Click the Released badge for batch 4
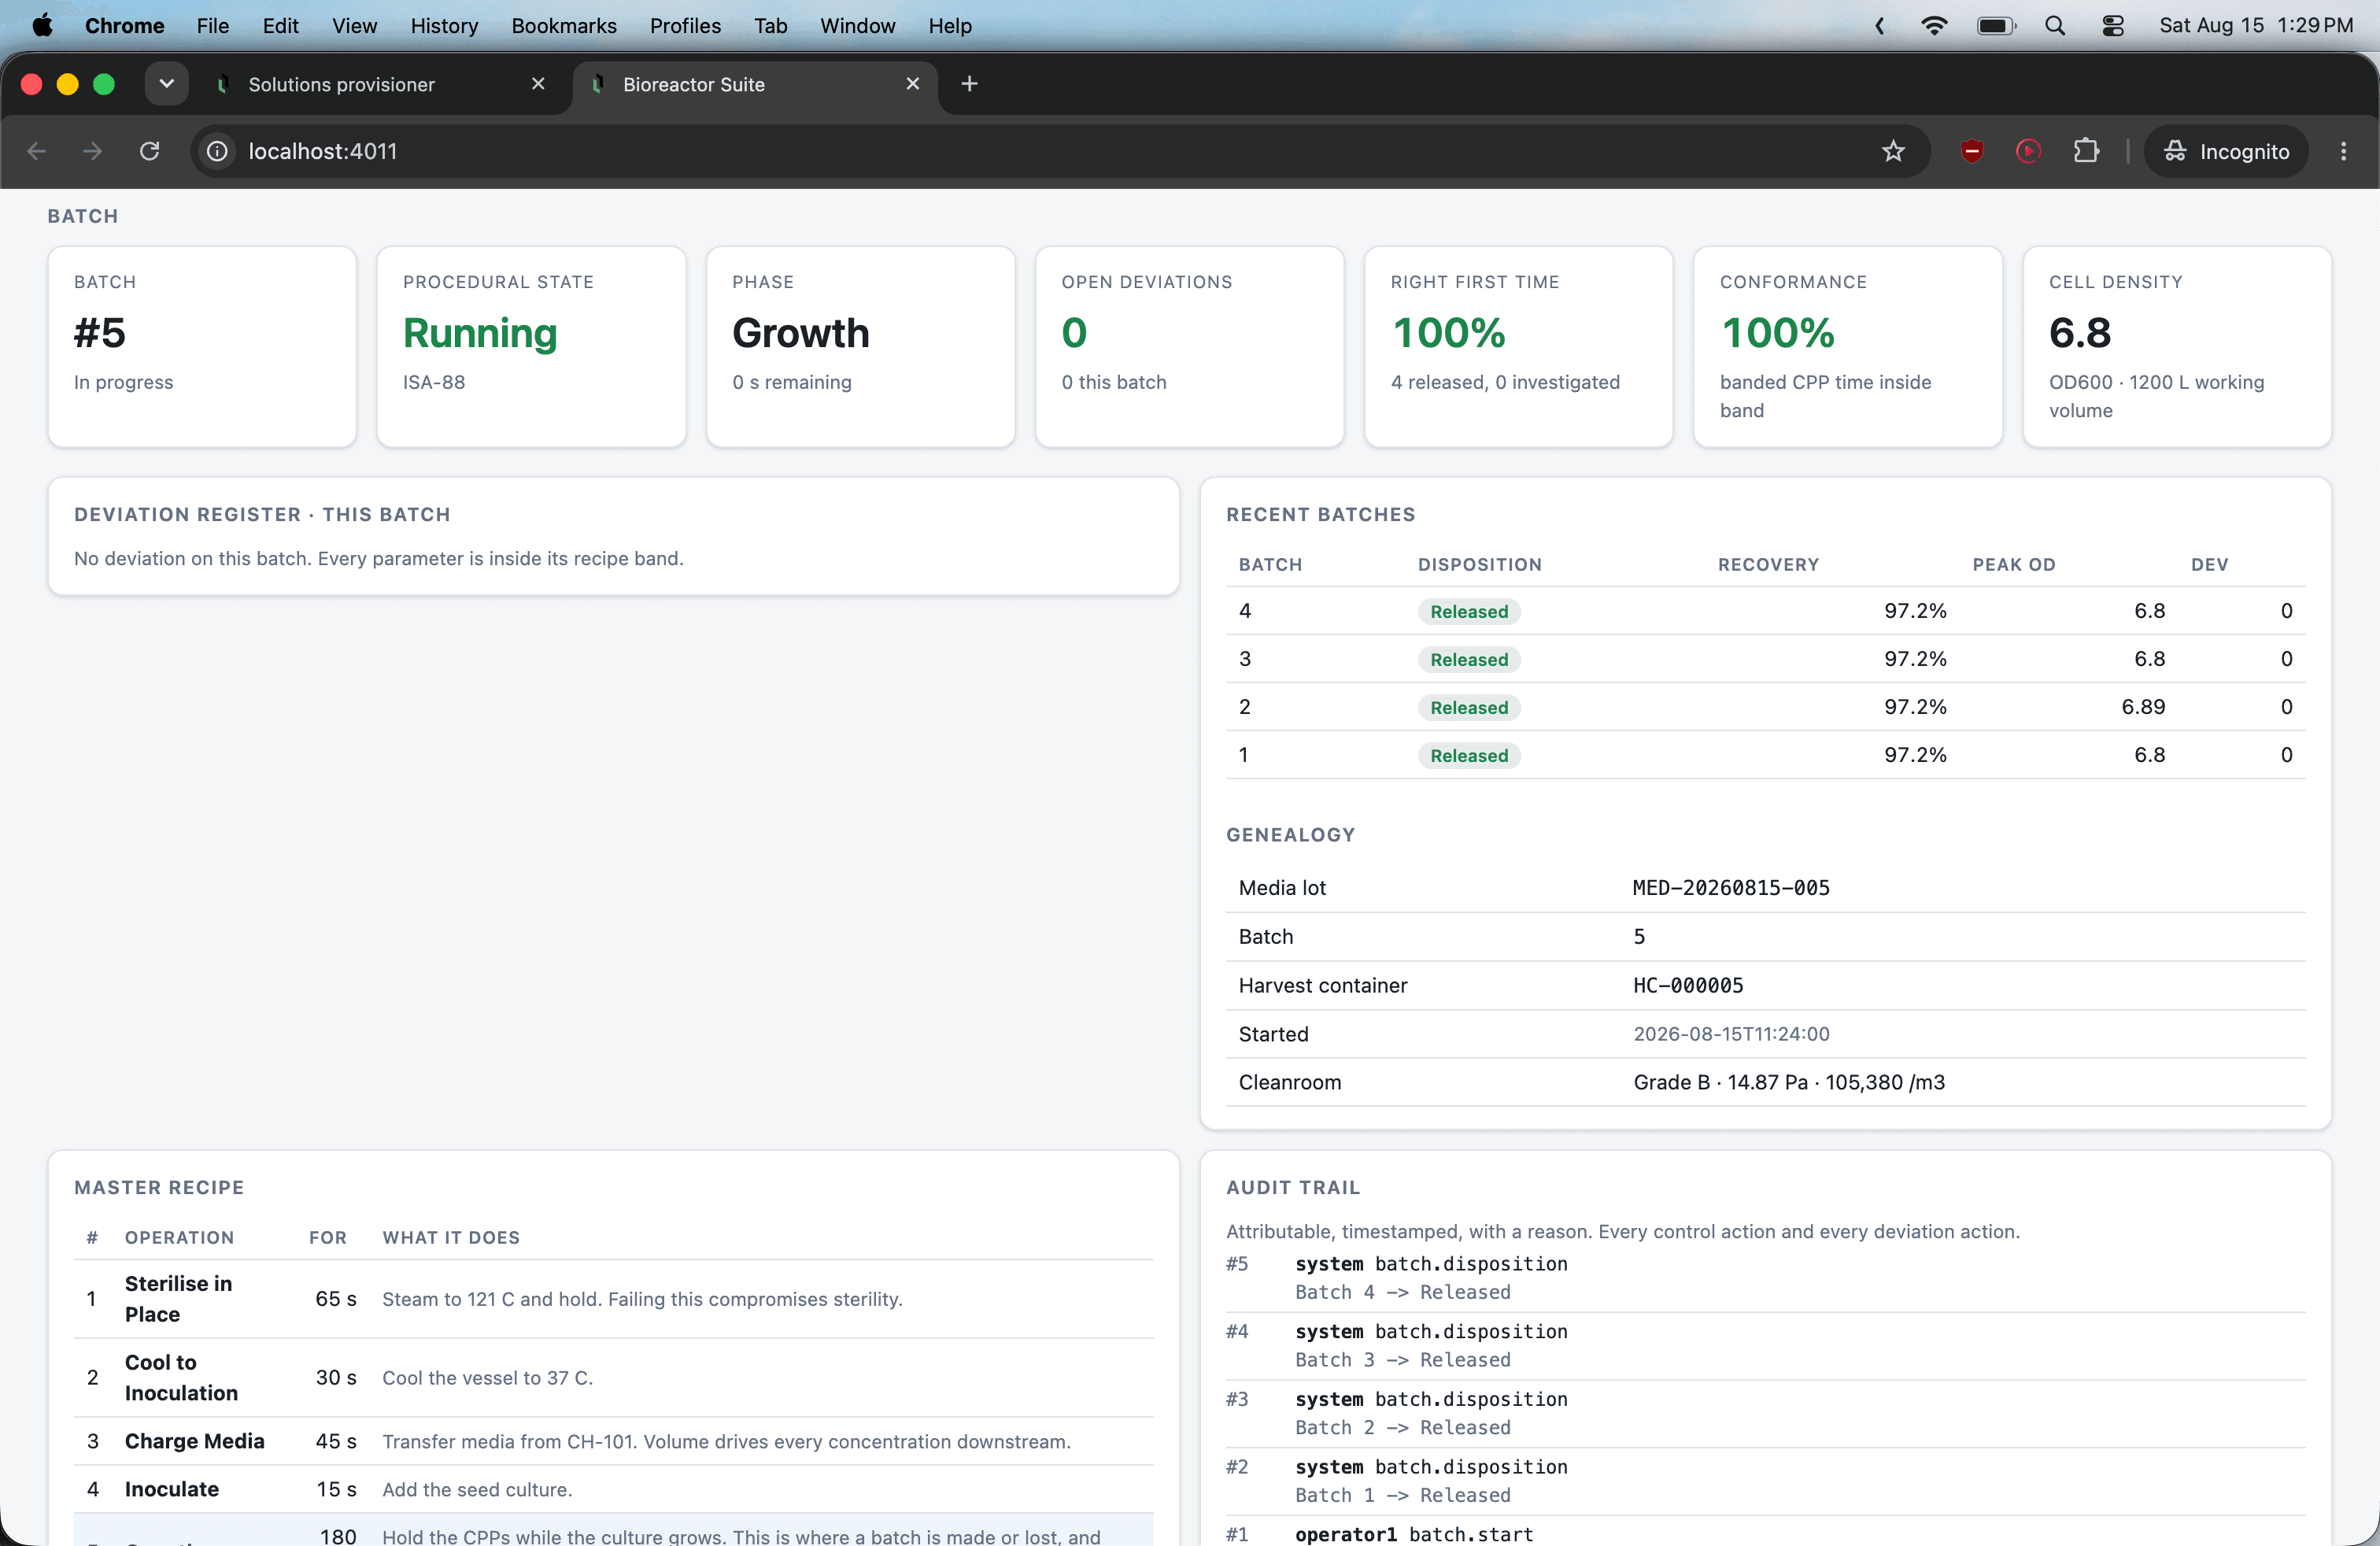This screenshot has height=1546, width=2380. pos(1469,611)
